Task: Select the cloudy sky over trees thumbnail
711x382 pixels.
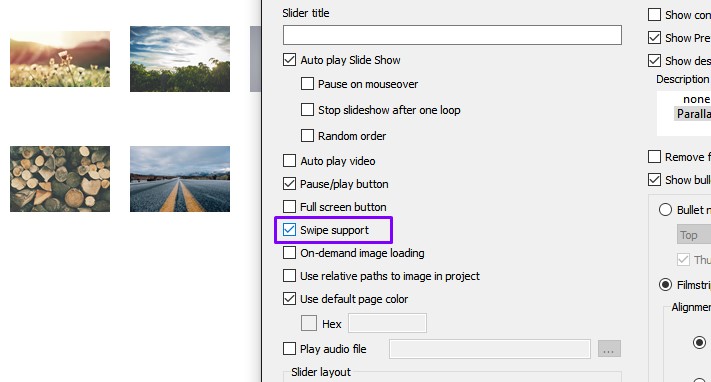Action: (180, 59)
